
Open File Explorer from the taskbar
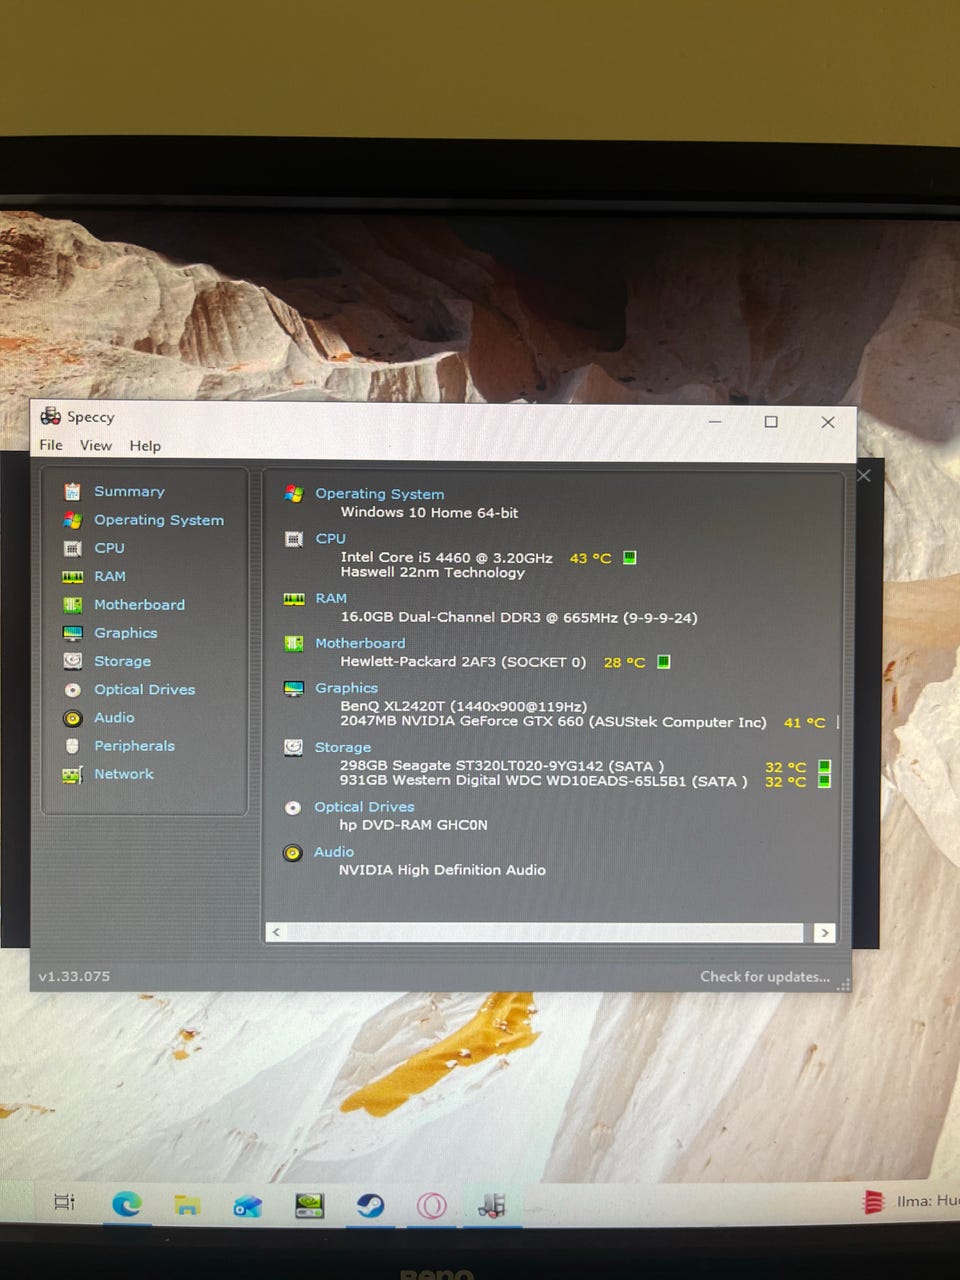pyautogui.click(x=187, y=1205)
